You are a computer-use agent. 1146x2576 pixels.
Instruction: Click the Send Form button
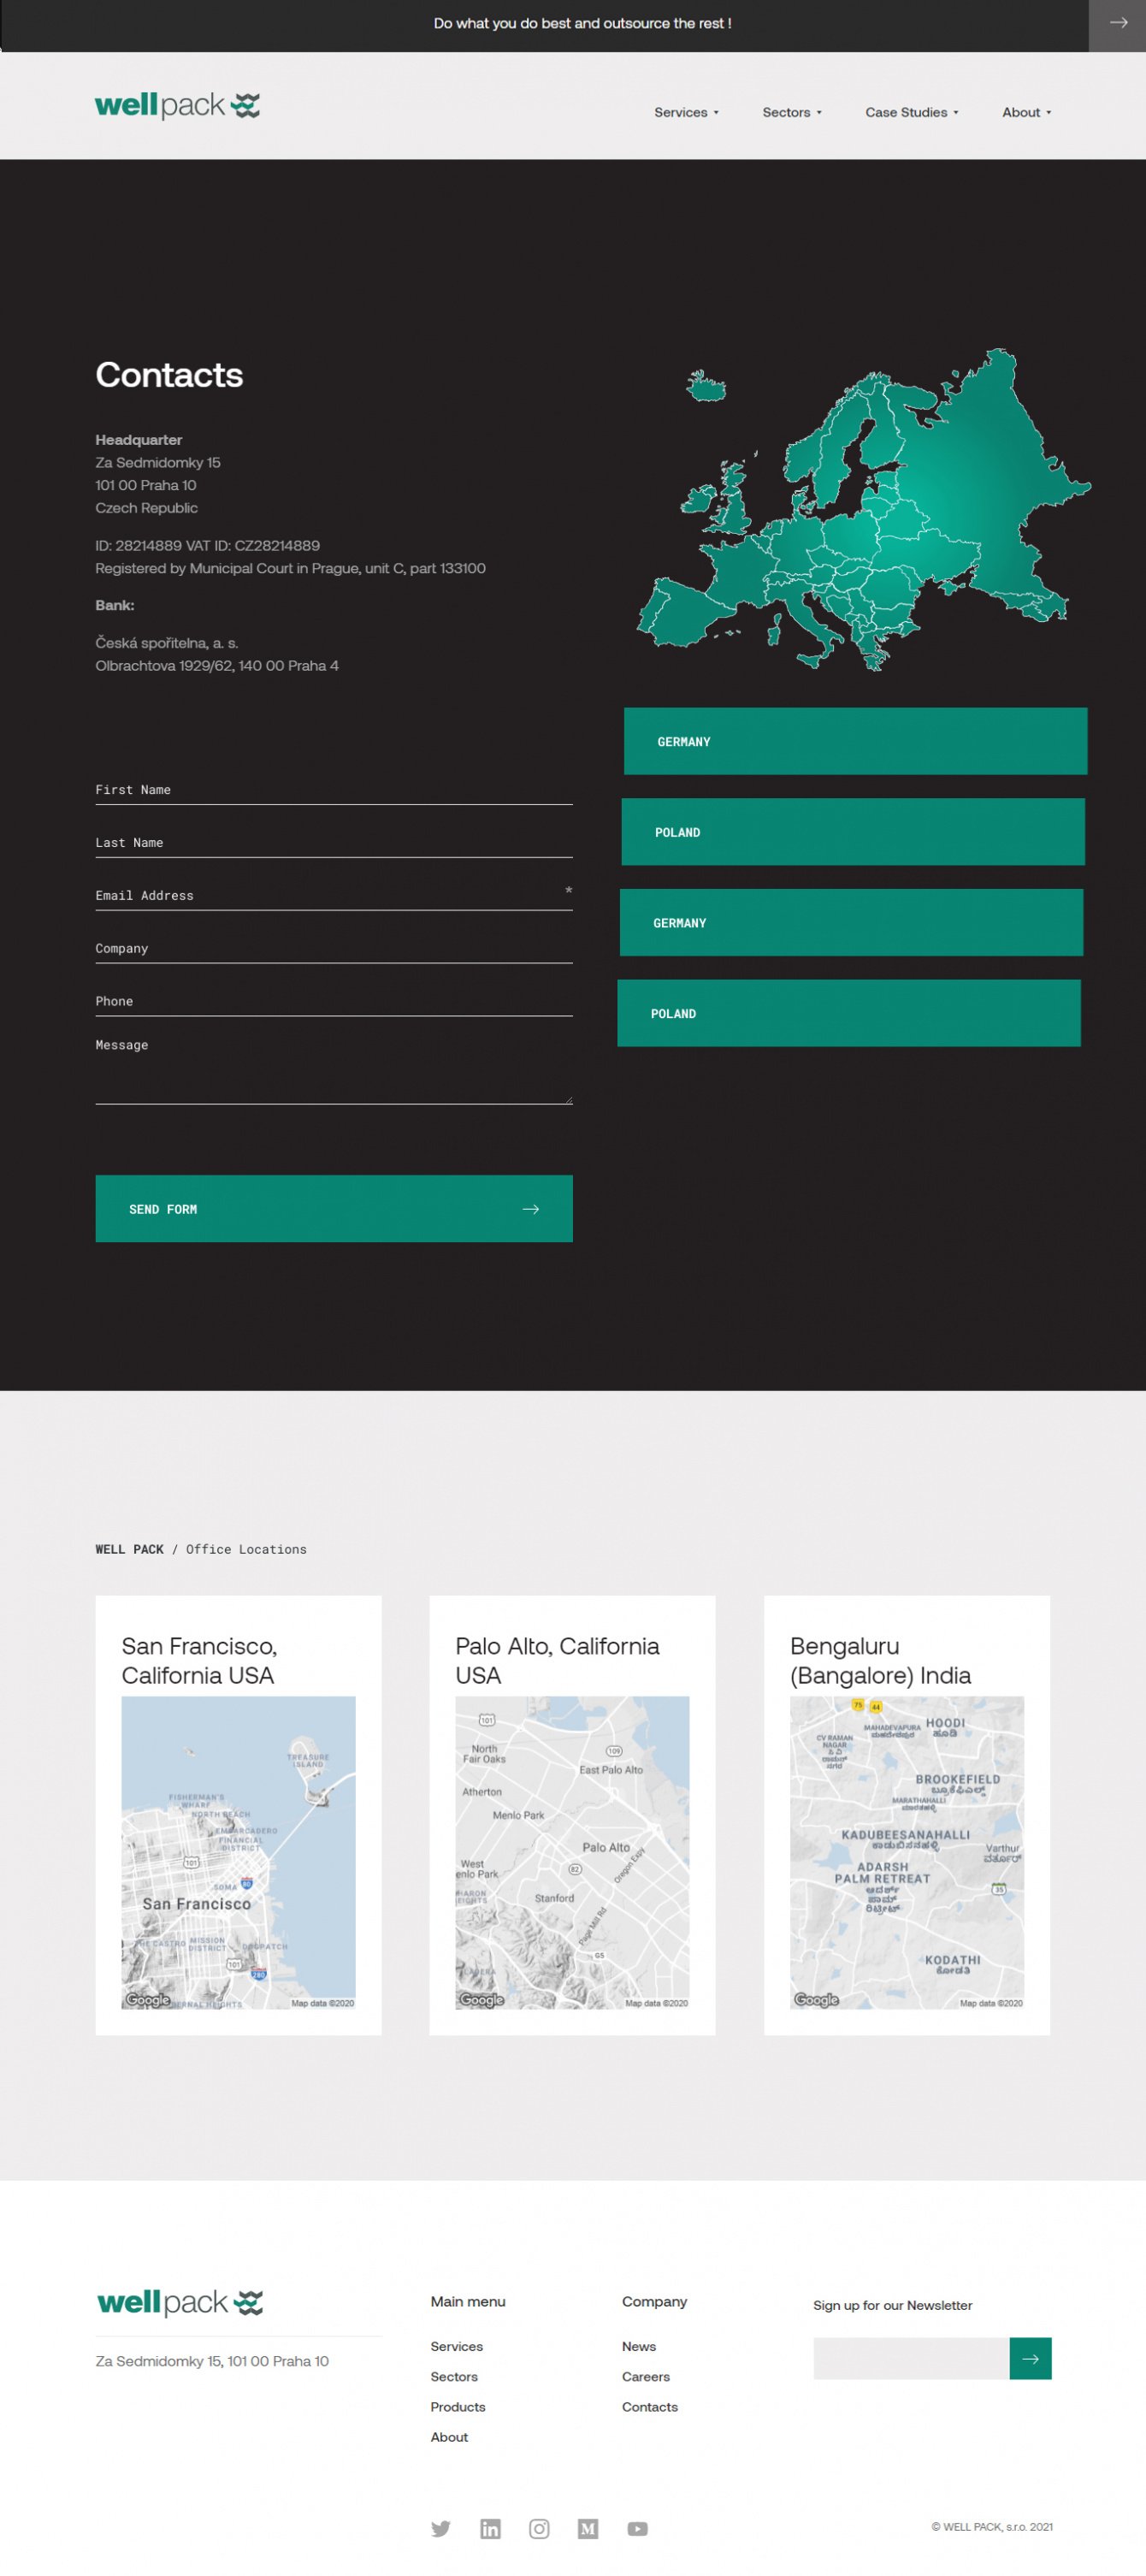coord(334,1208)
